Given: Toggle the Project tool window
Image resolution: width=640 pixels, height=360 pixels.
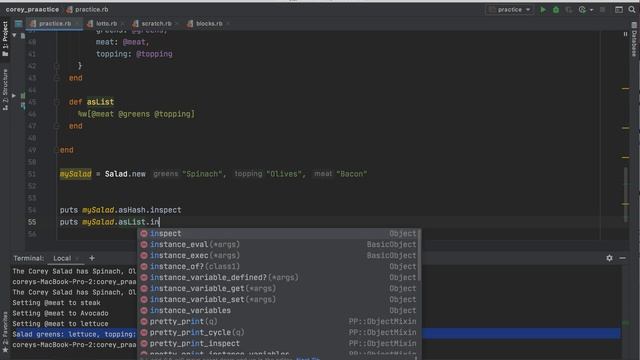Looking at the screenshot, I should tap(5, 38).
